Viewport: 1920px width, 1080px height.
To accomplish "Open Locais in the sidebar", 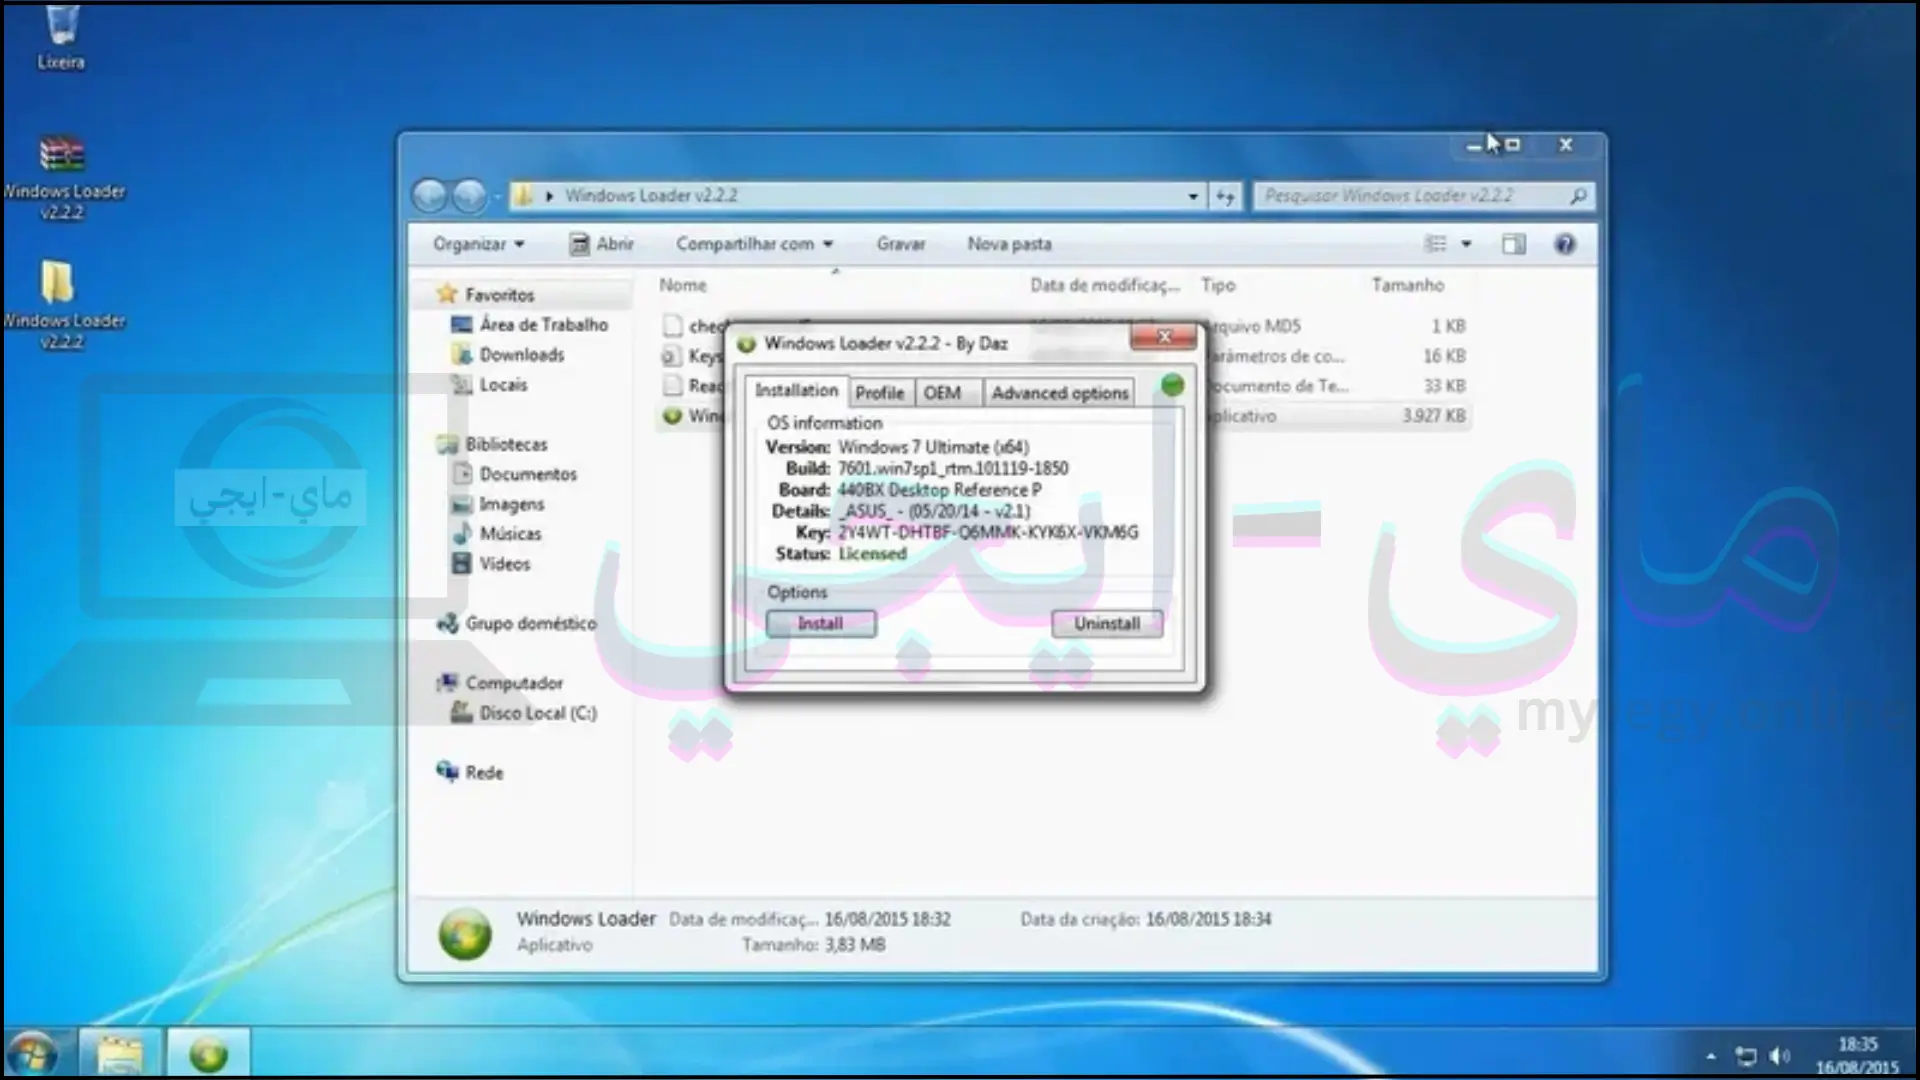I will 489,385.
